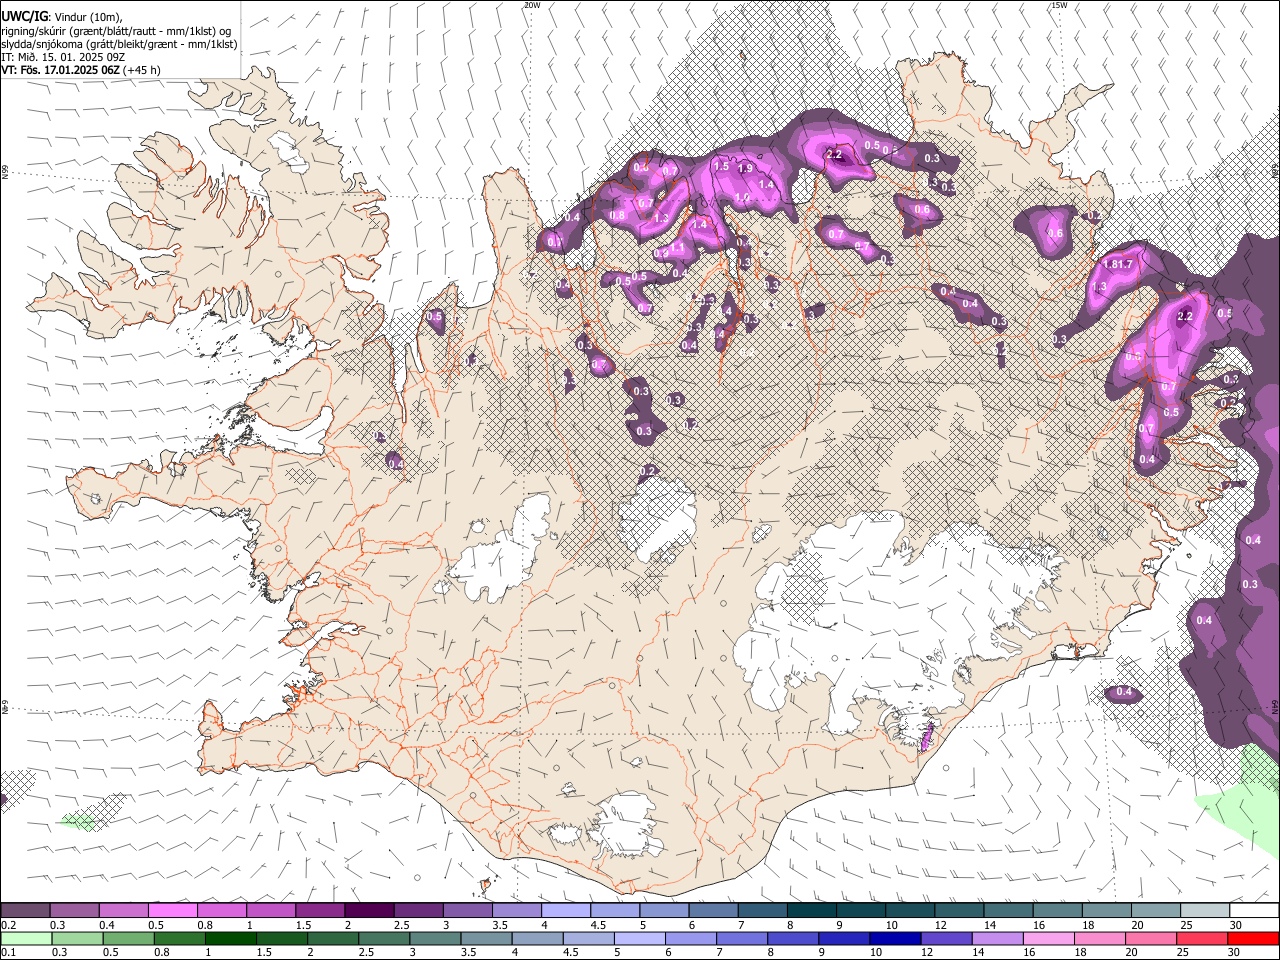Select the 'IT: Mið. 15. 01. 2025 09Z' line

(x=62, y=57)
